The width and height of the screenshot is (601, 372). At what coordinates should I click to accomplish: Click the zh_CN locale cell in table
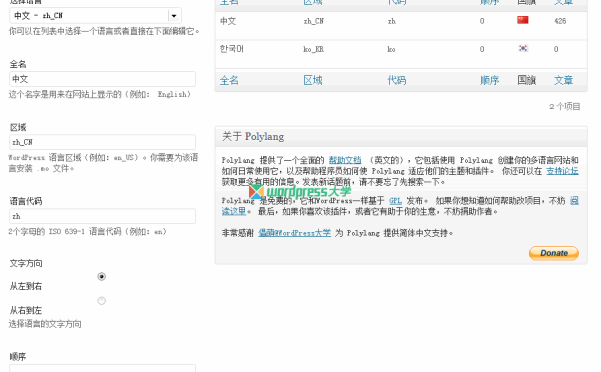[314, 21]
